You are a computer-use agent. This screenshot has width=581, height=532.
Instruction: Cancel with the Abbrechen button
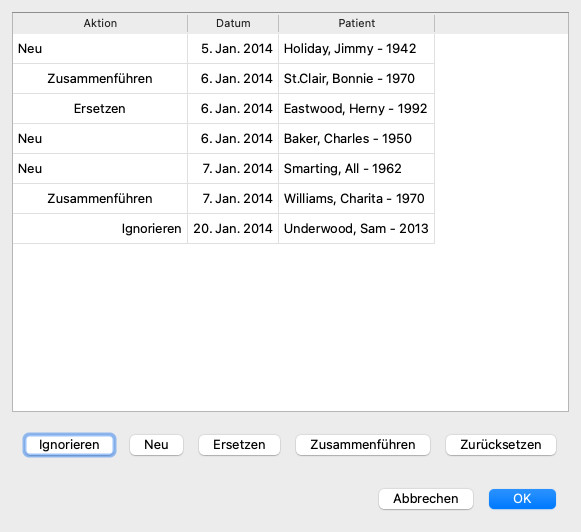pyautogui.click(x=426, y=499)
